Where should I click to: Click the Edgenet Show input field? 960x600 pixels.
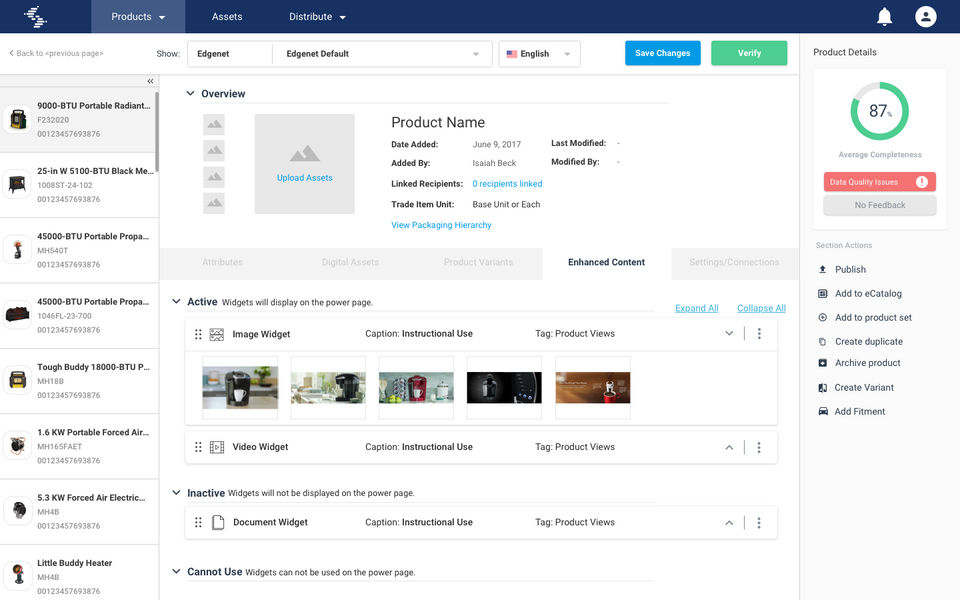[x=230, y=54]
